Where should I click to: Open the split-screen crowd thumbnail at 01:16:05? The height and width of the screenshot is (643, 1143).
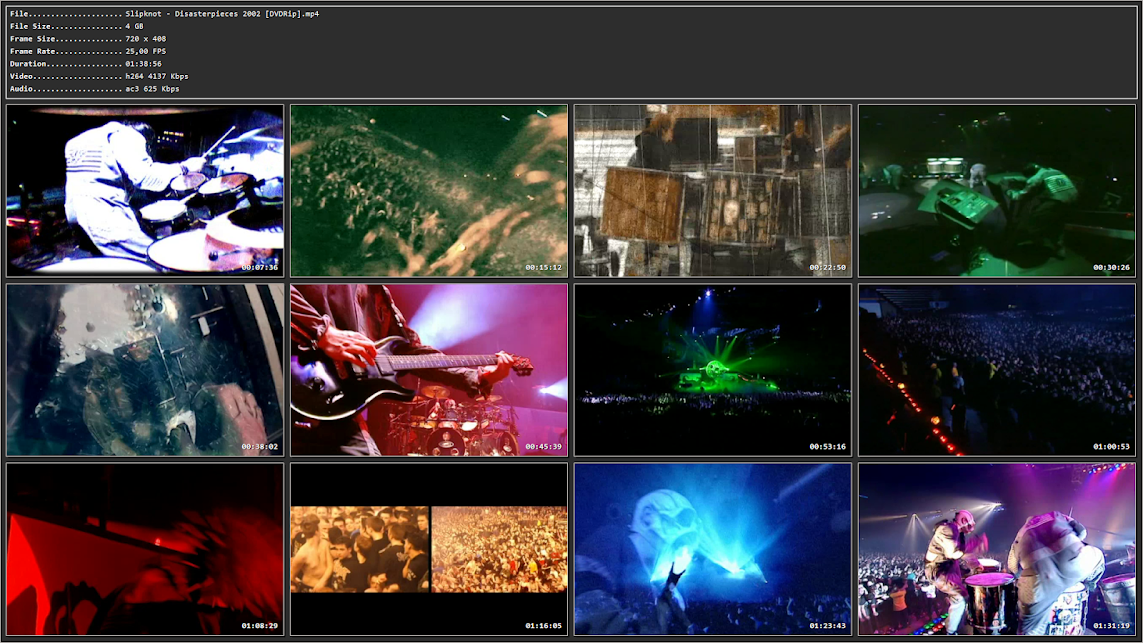click(x=429, y=549)
